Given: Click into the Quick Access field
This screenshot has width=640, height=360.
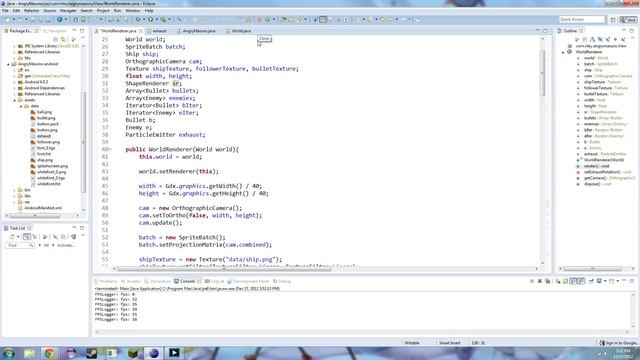Looking at the screenshot, I should point(582,19).
